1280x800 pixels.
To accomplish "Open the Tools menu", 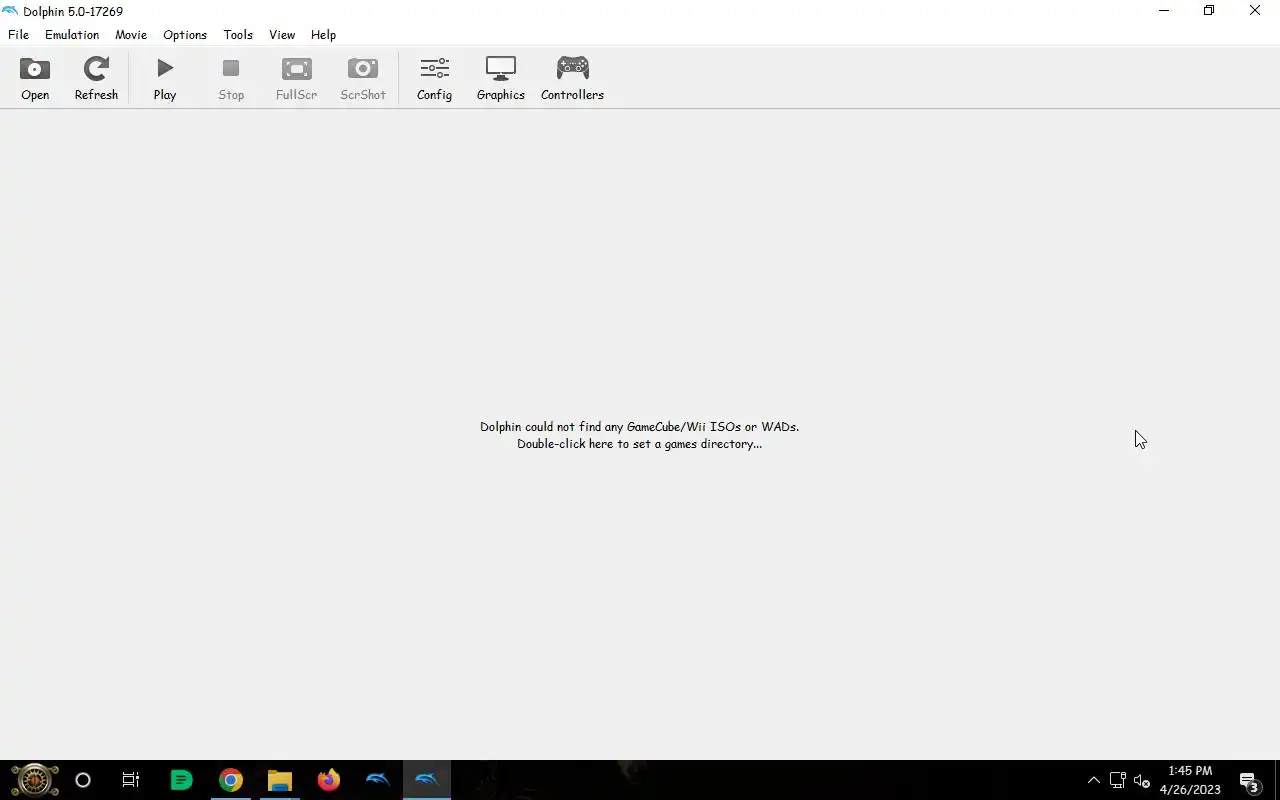I will click(x=238, y=34).
